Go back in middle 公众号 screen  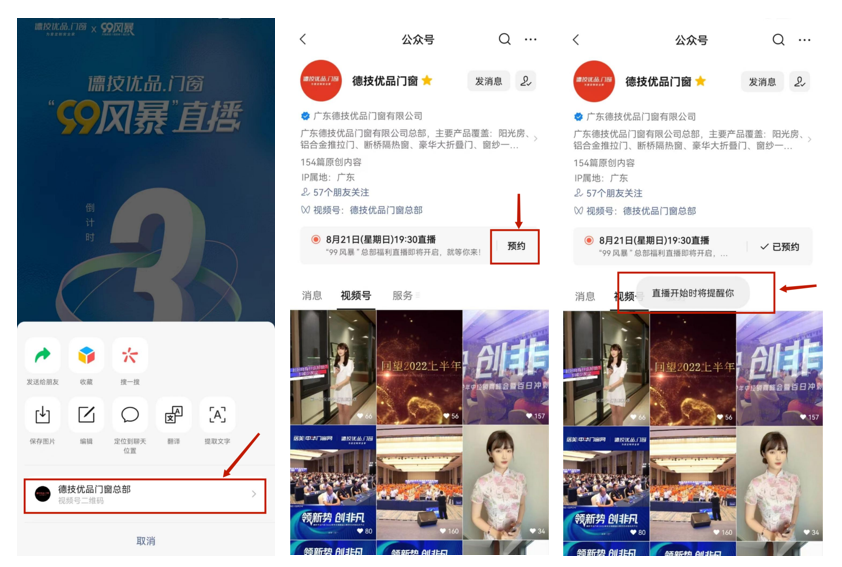[x=303, y=39]
